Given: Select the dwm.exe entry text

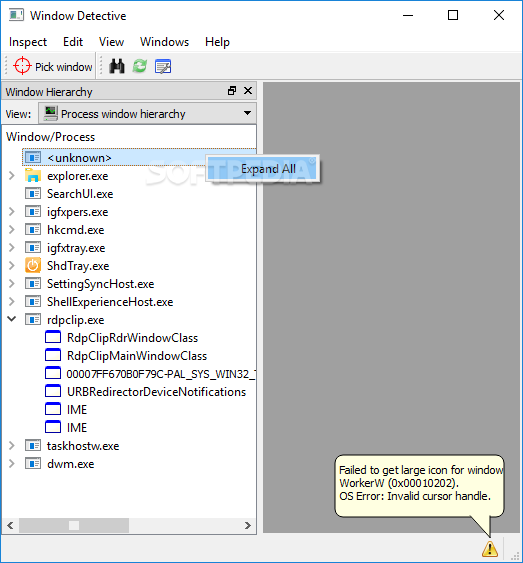Looking at the screenshot, I should [70, 464].
